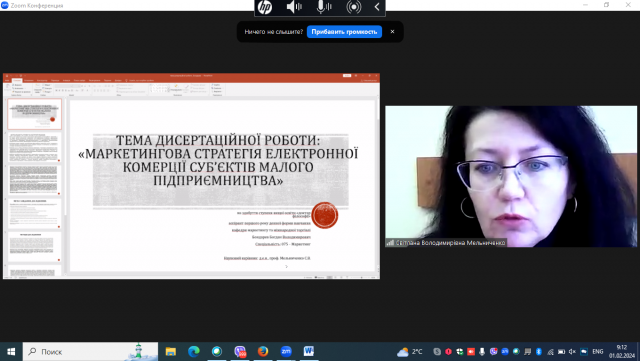Click the Windows Security tray icon

[460, 352]
